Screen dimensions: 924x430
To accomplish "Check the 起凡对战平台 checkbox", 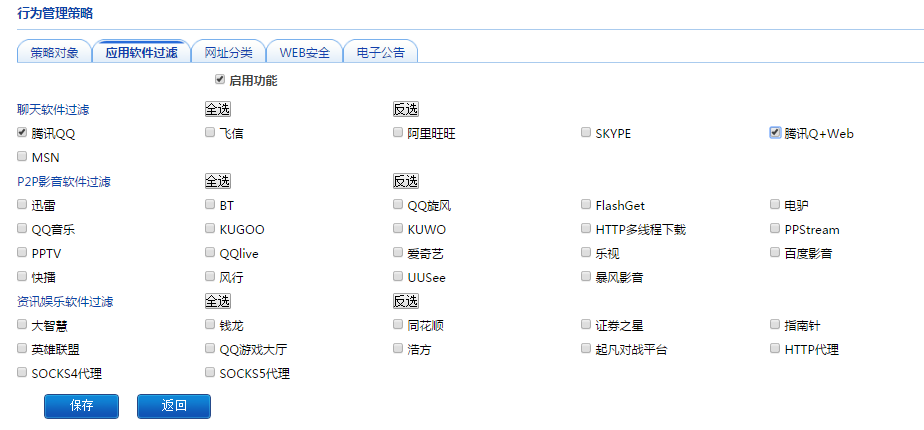I will 586,348.
